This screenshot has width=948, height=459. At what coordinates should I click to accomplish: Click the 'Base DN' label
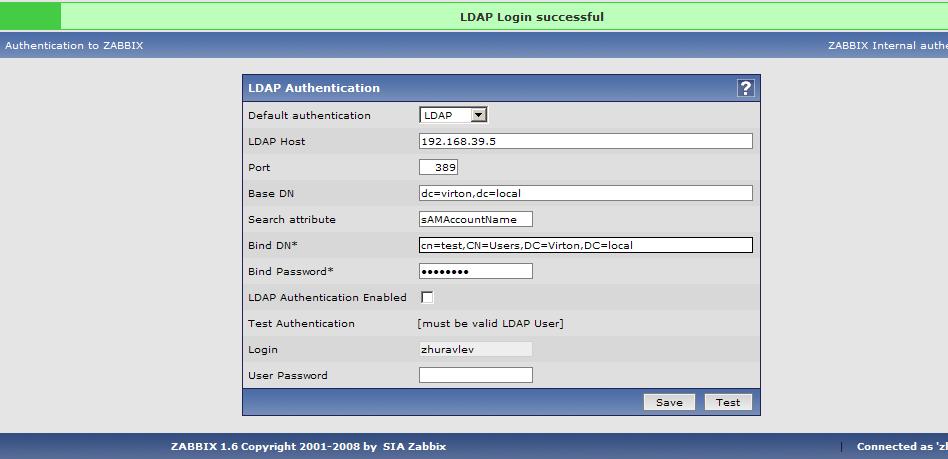[x=271, y=194]
